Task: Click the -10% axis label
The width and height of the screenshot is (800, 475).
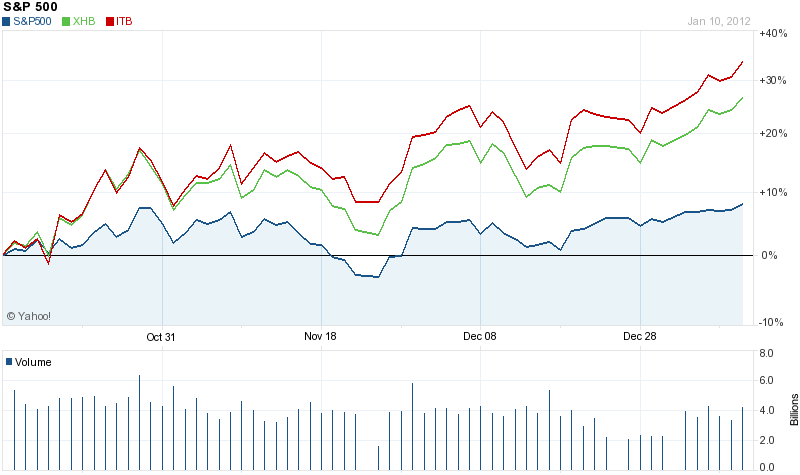Action: tap(773, 321)
